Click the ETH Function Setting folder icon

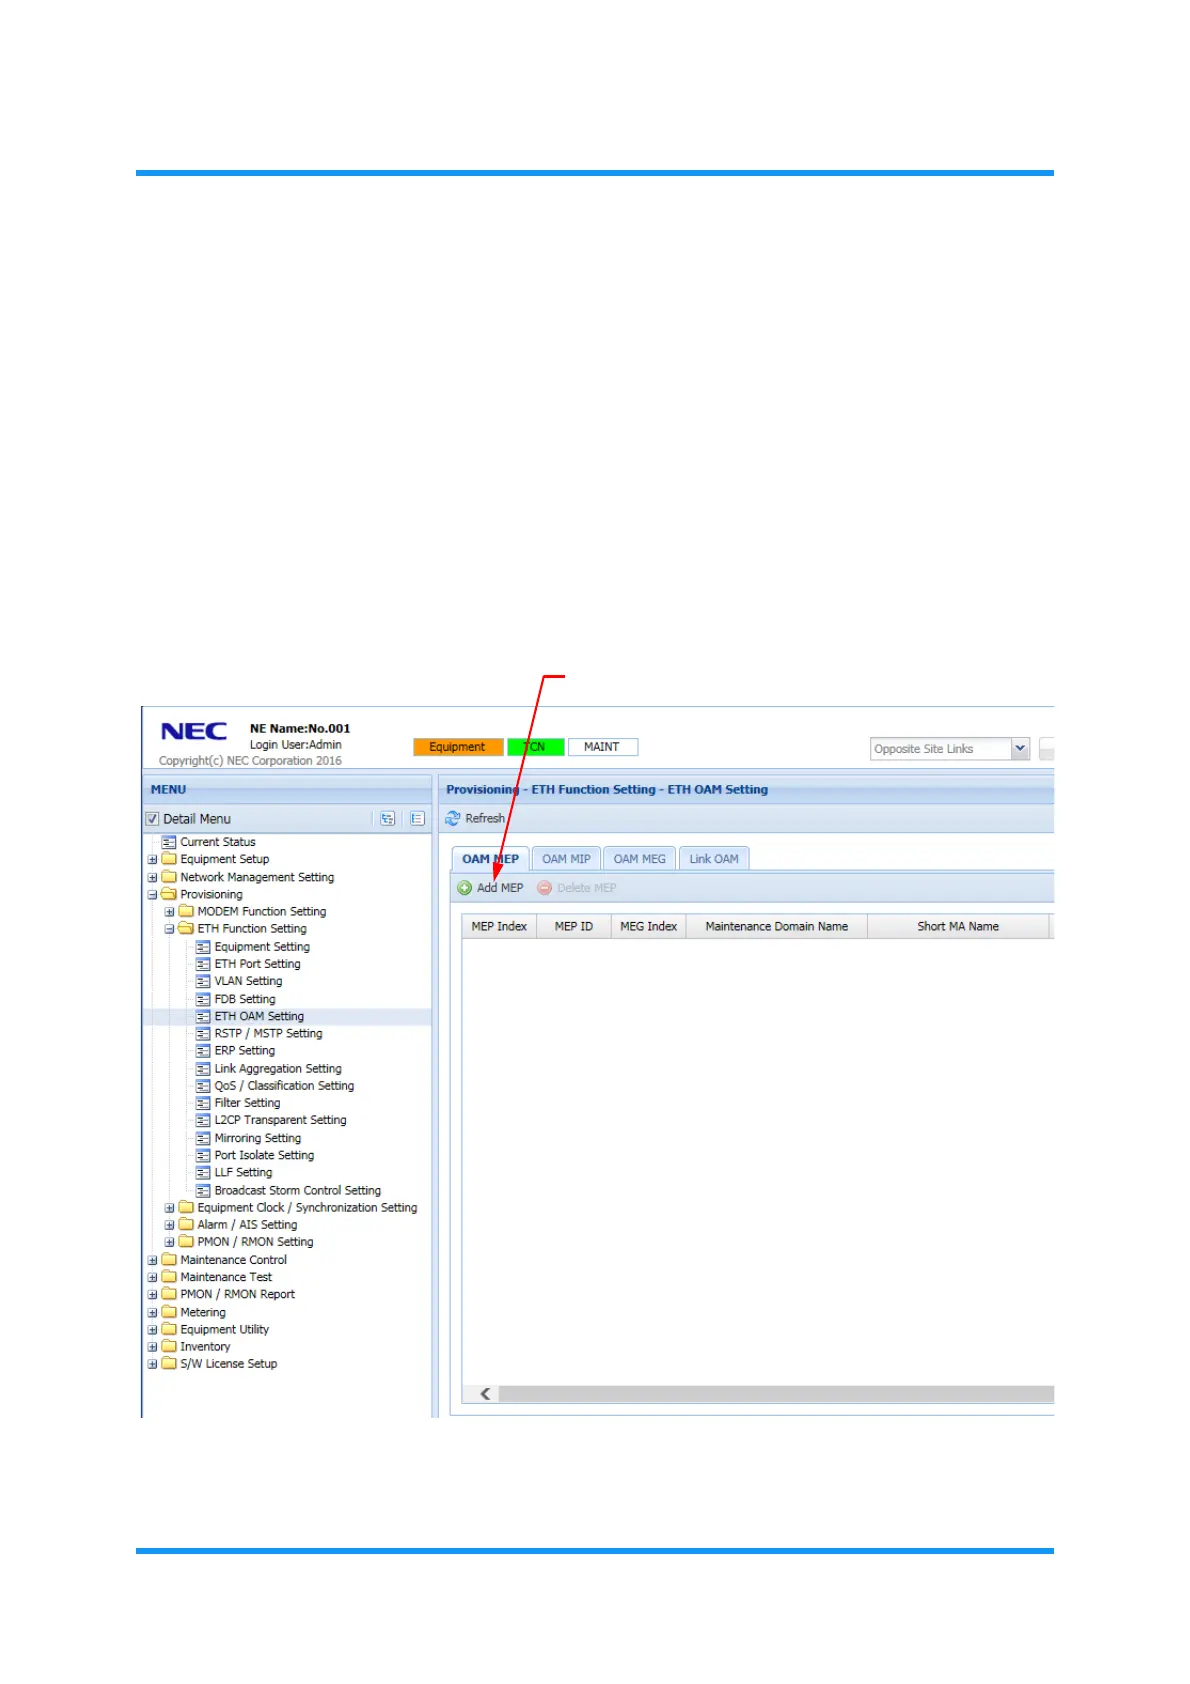pyautogui.click(x=186, y=929)
